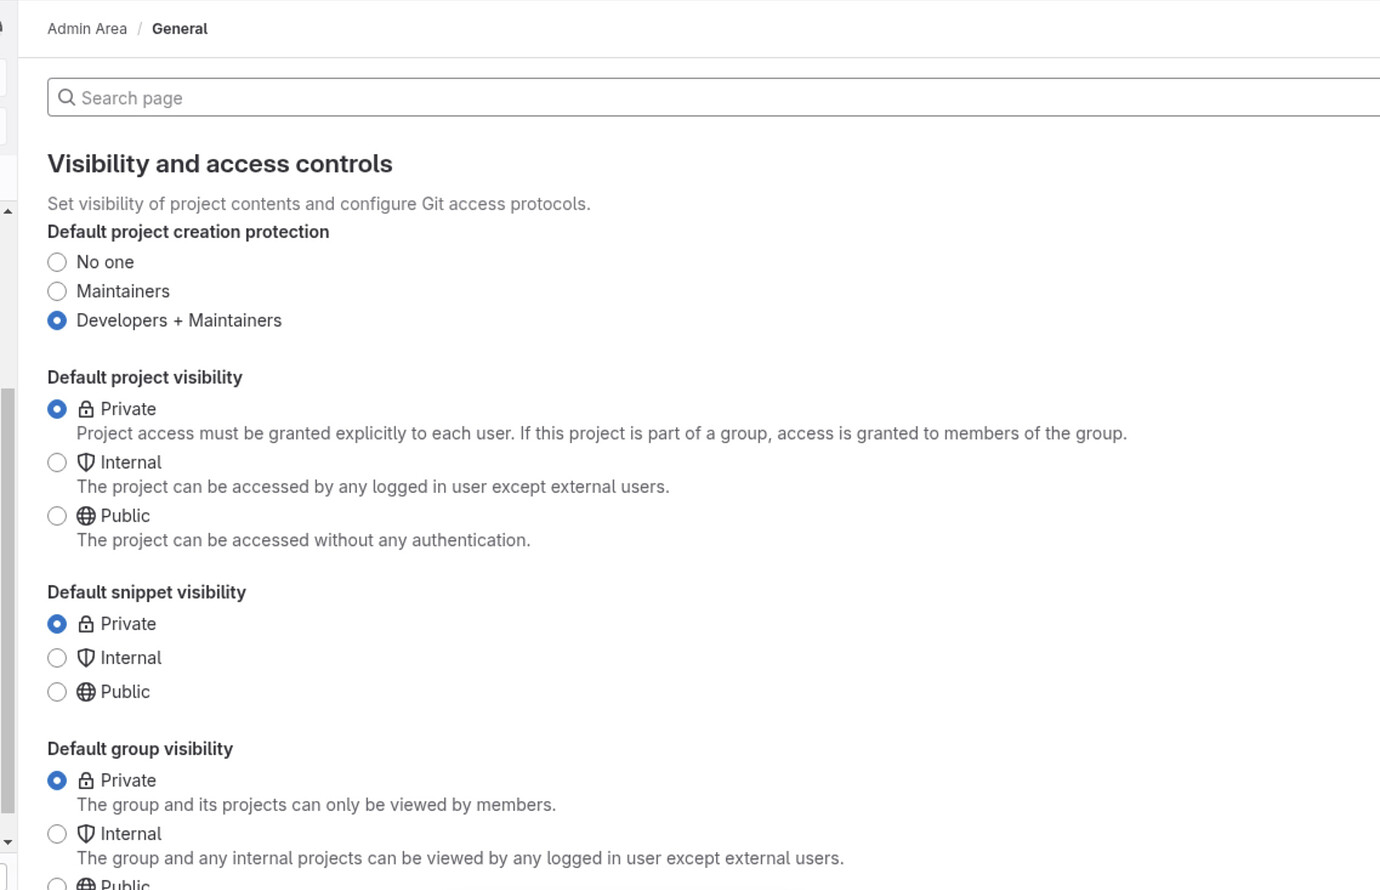Click the globe icon beside group Public option
The height and width of the screenshot is (890, 1380).
[x=87, y=882]
